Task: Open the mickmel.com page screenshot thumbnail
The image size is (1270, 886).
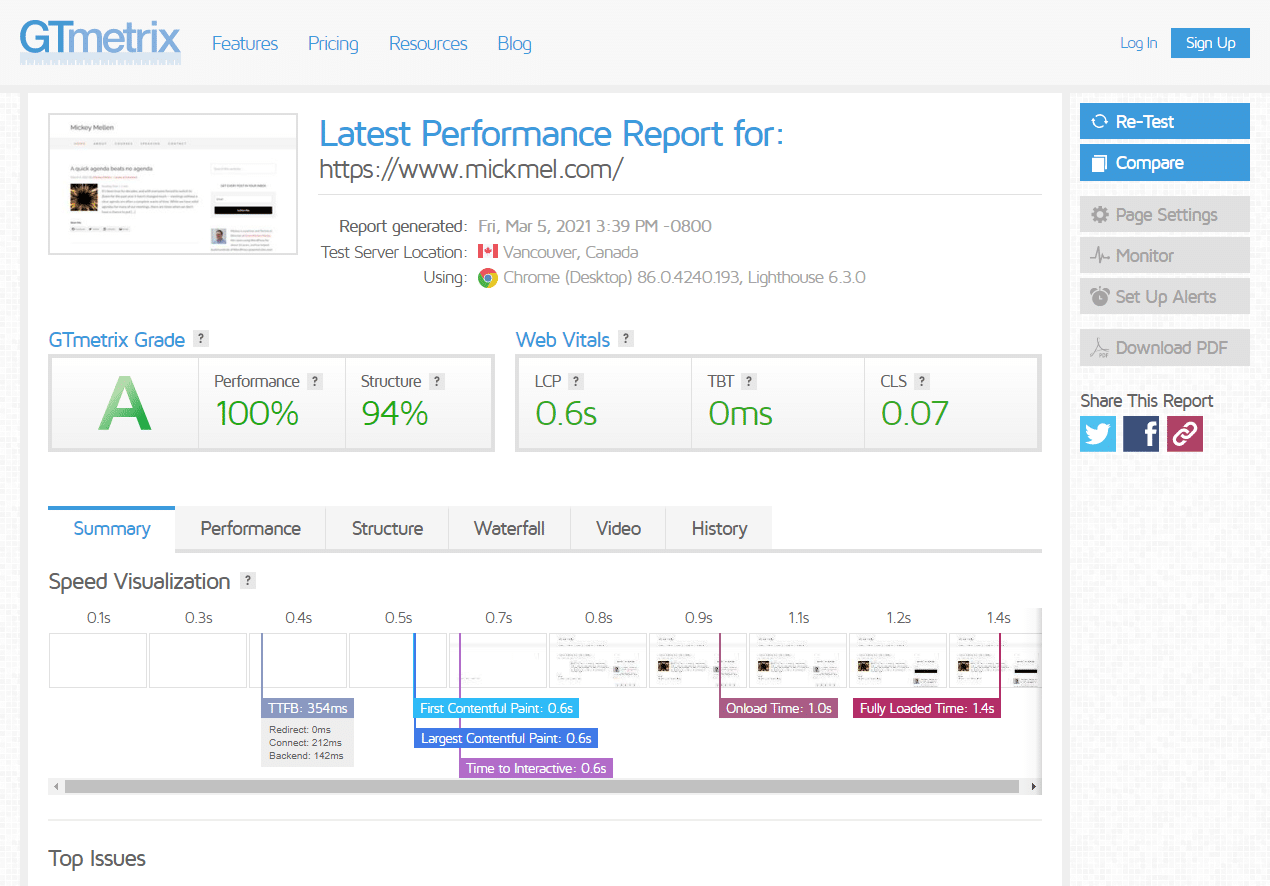Action: click(x=173, y=184)
